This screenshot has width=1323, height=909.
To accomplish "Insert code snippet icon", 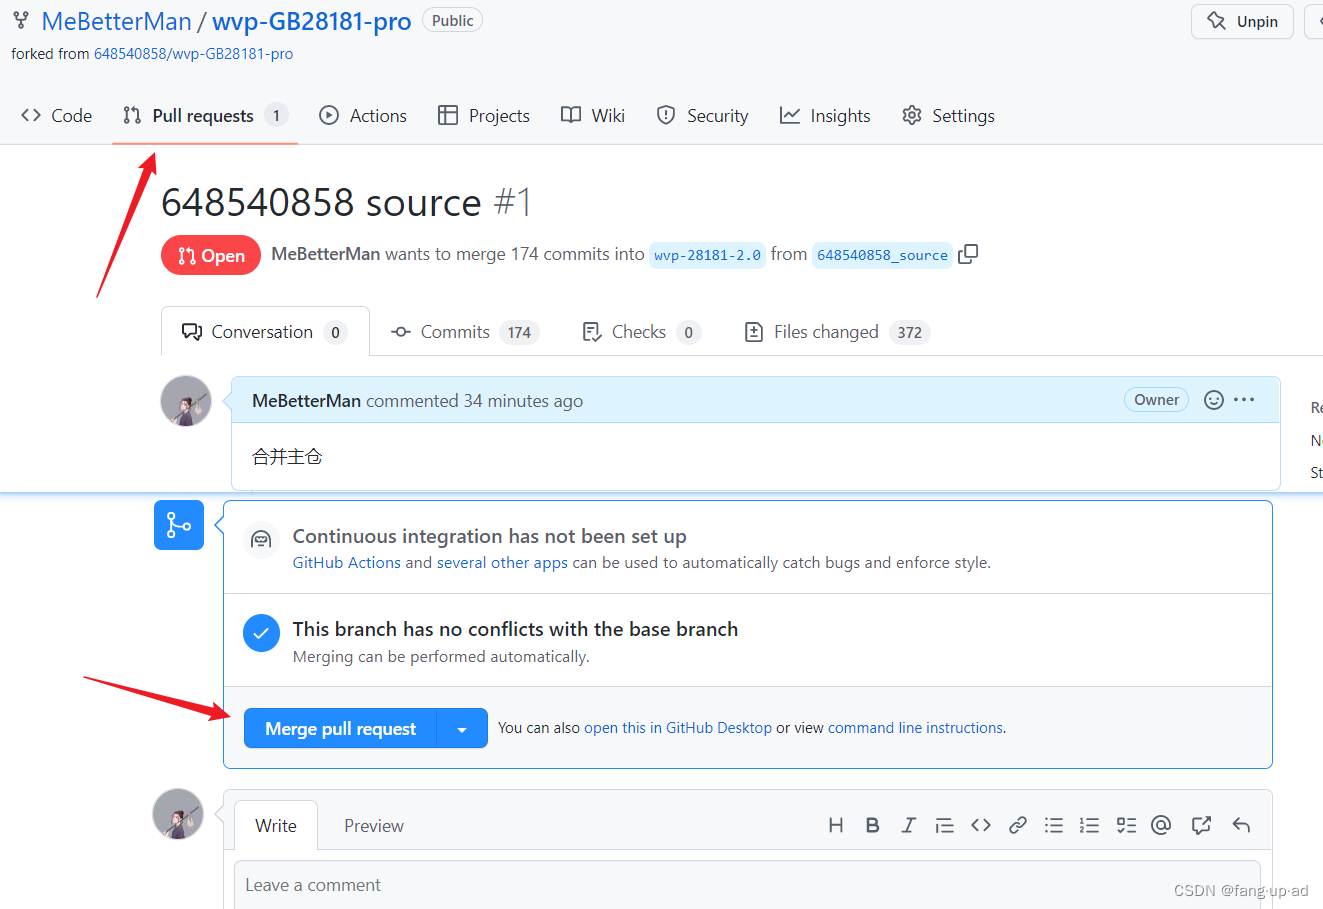I will 981,825.
